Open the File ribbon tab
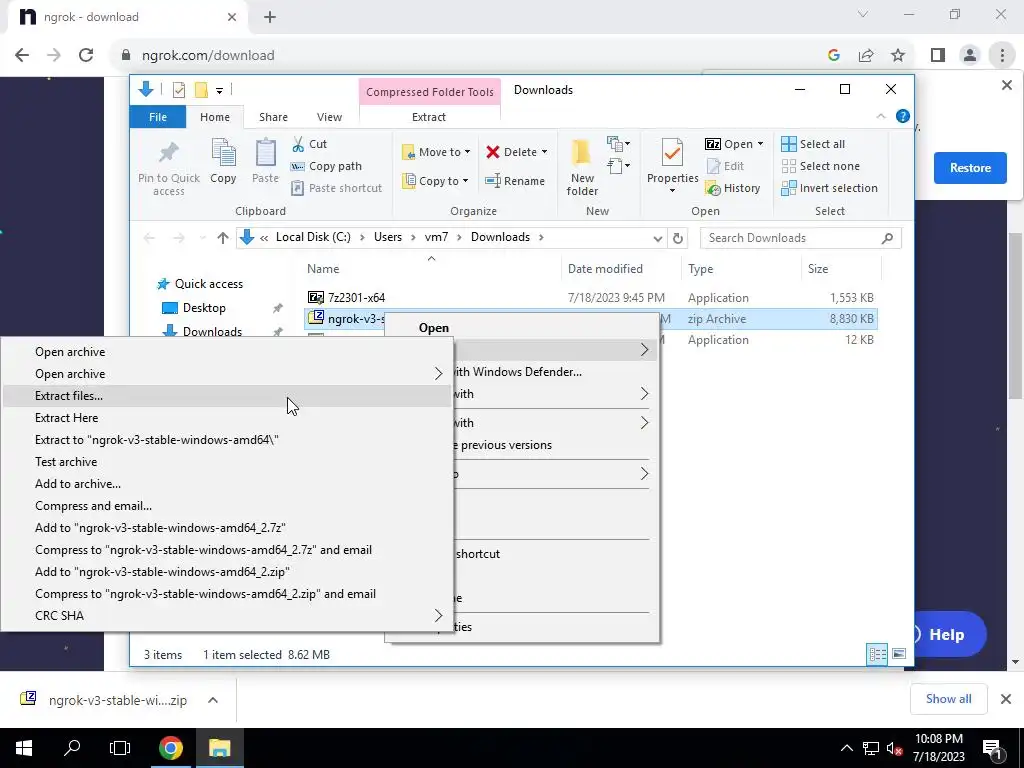Viewport: 1024px width, 768px height. (158, 117)
